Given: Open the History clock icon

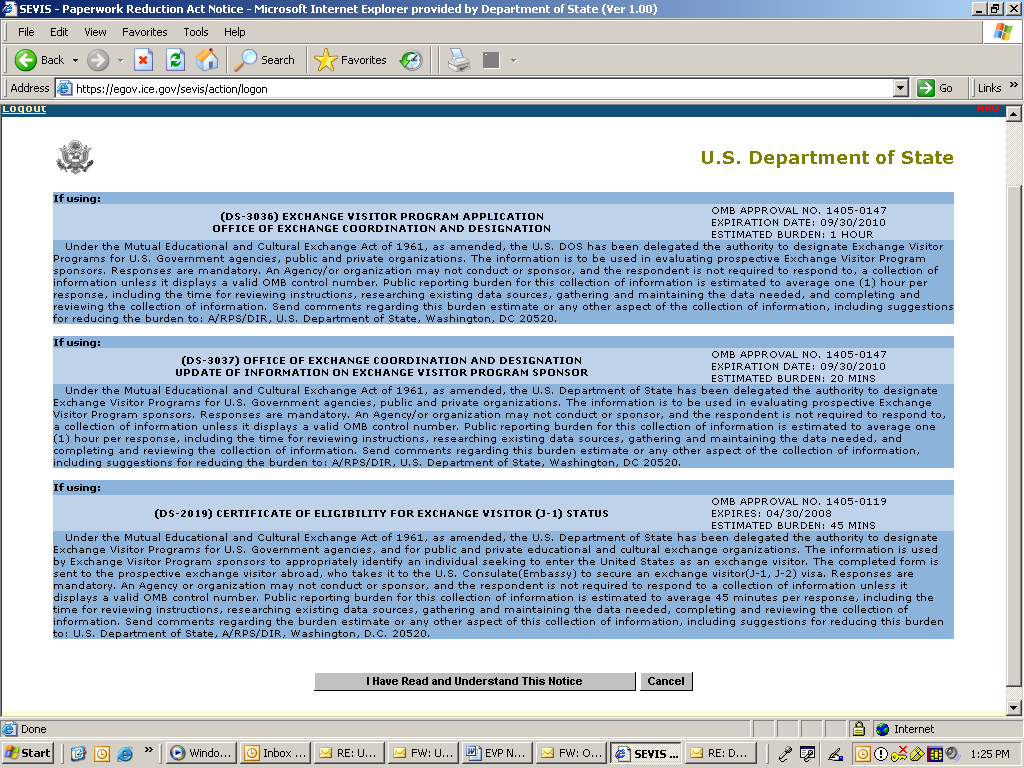Looking at the screenshot, I should point(411,60).
